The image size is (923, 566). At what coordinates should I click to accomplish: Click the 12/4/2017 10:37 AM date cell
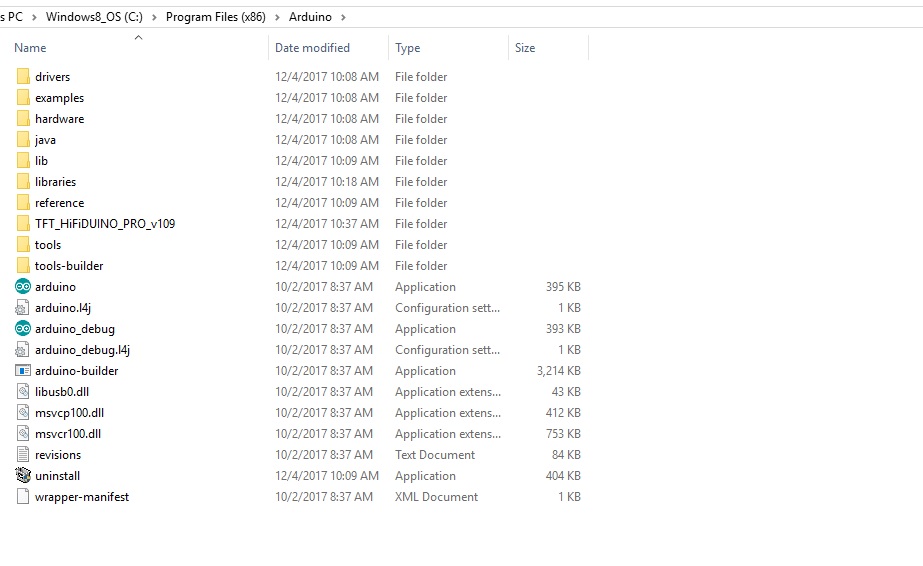tap(327, 224)
